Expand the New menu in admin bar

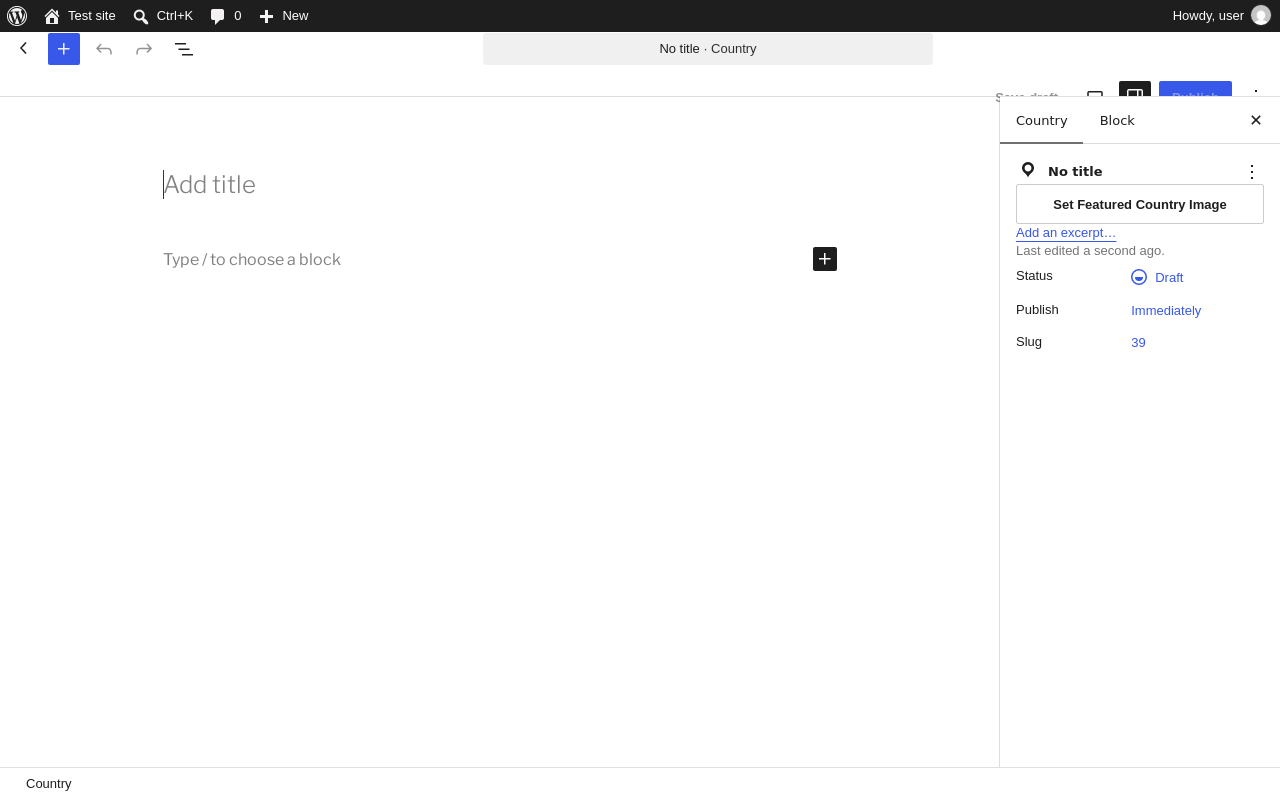284,16
